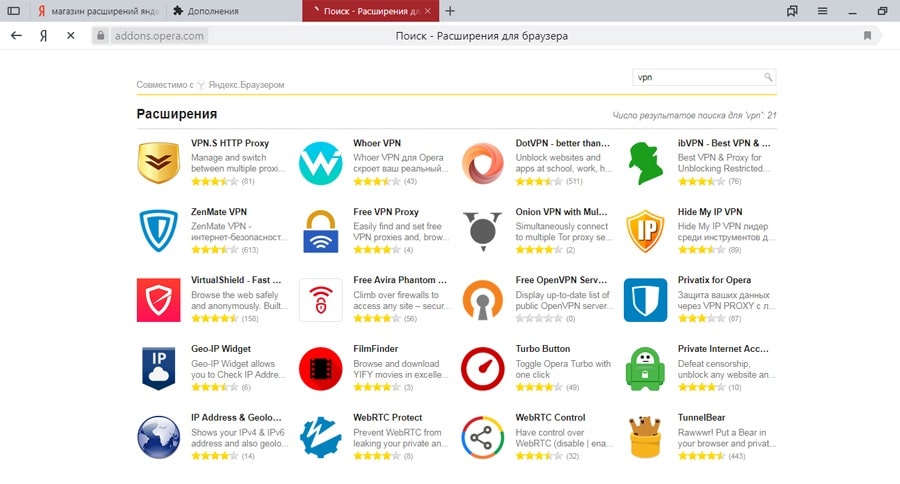
Task: Open the Avira Phantom wifi lock icon
Action: 320,300
